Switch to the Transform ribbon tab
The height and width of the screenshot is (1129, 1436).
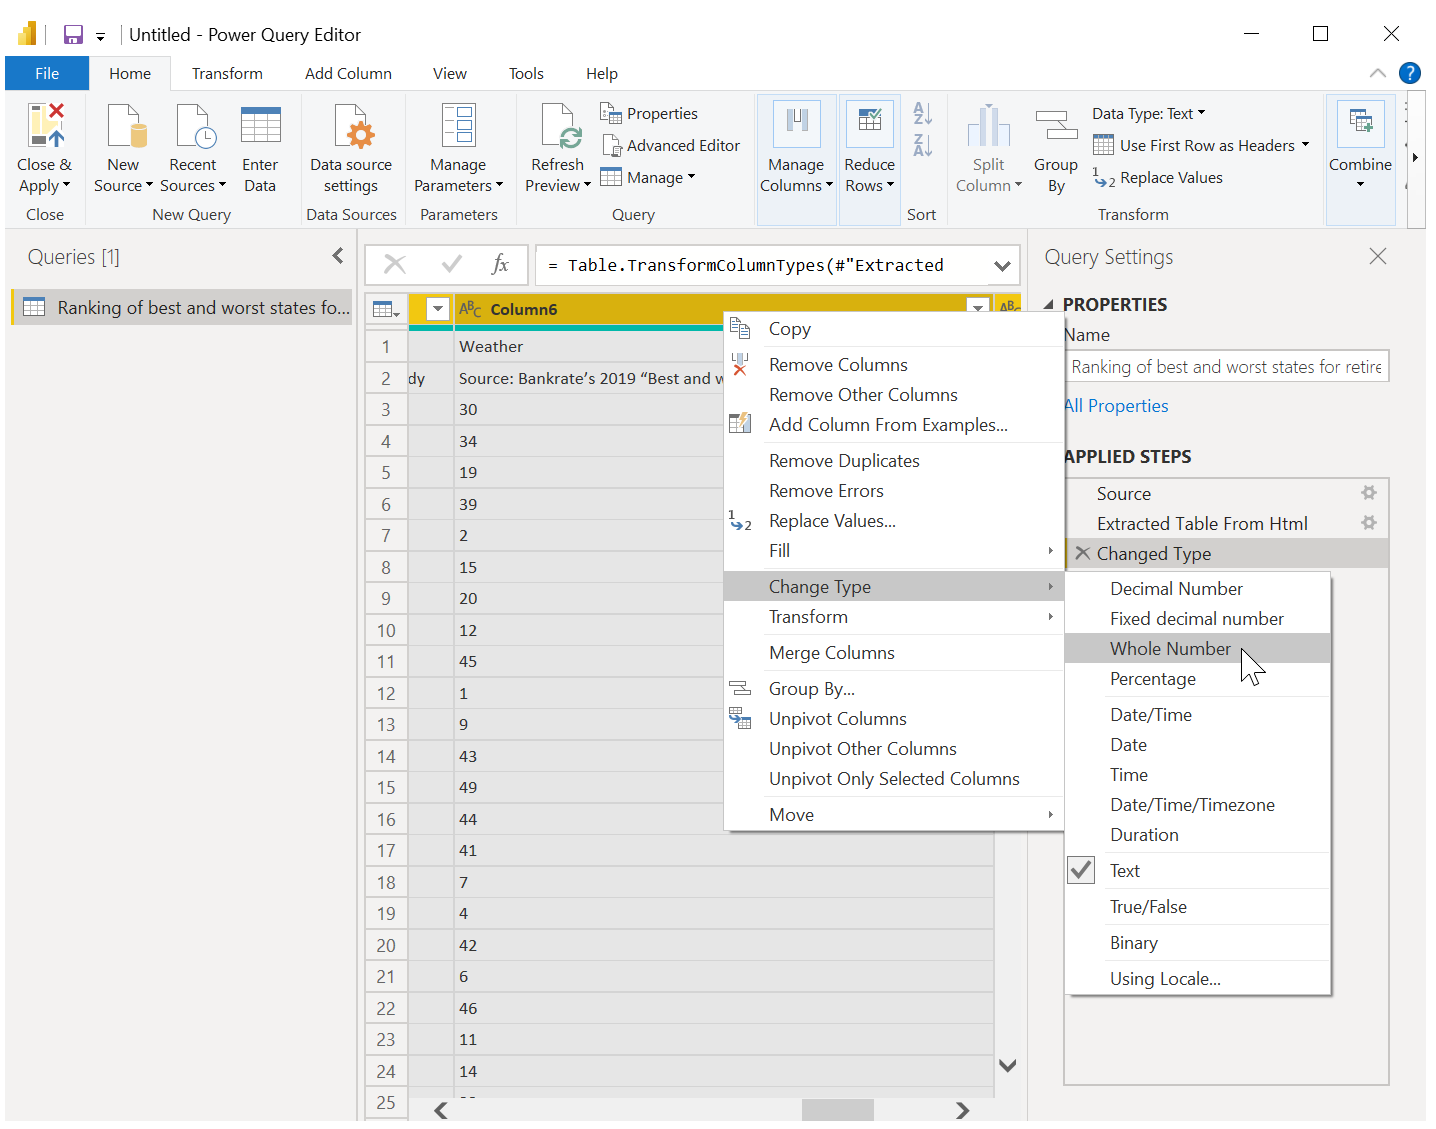(x=227, y=74)
